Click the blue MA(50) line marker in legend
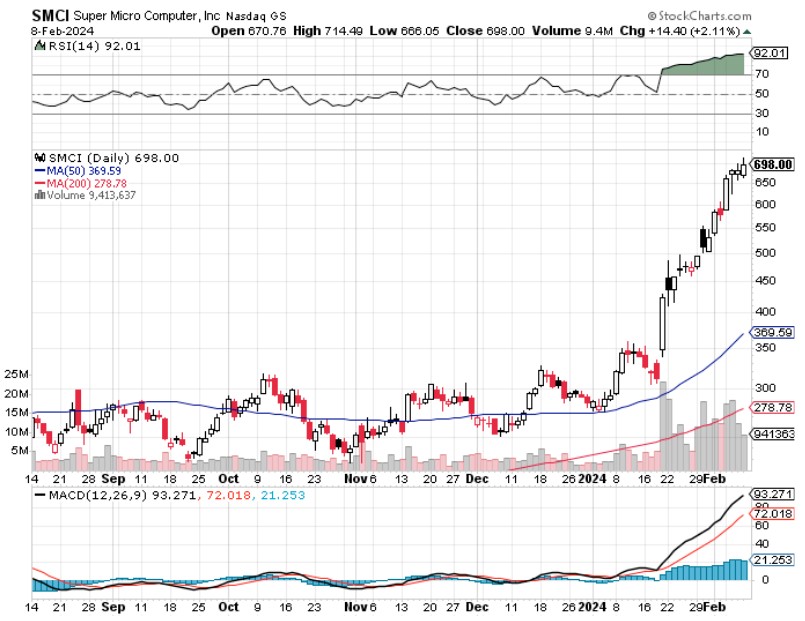Screen dimensions: 805x621 (40, 171)
